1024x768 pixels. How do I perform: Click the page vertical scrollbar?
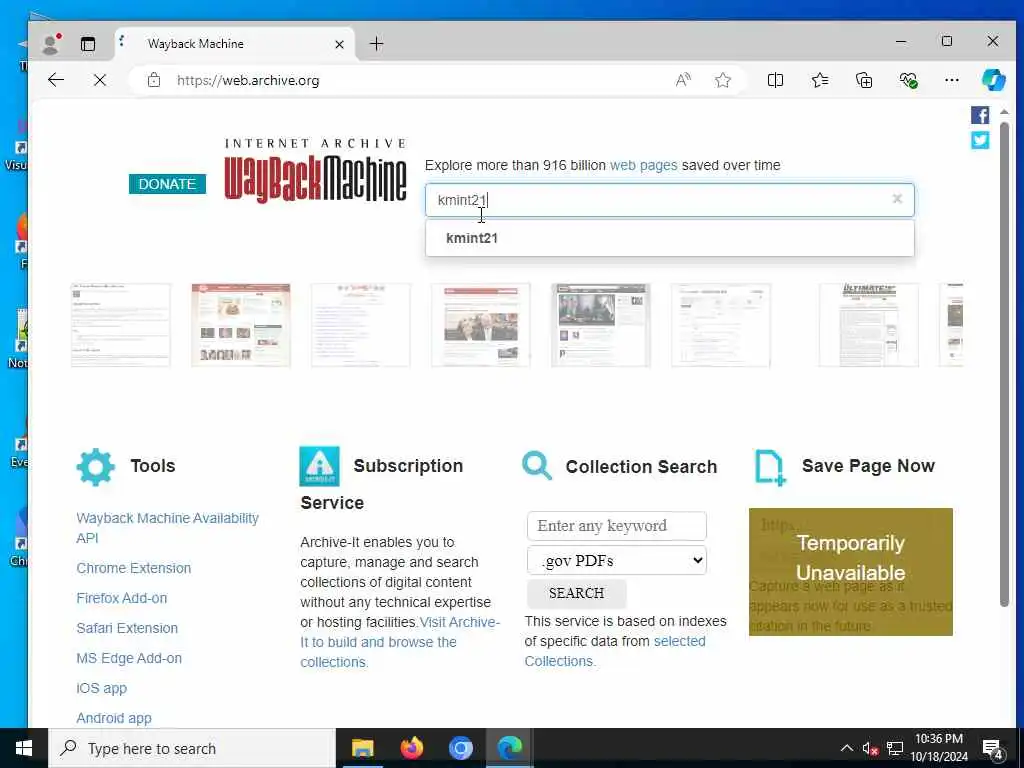[x=1004, y=364]
